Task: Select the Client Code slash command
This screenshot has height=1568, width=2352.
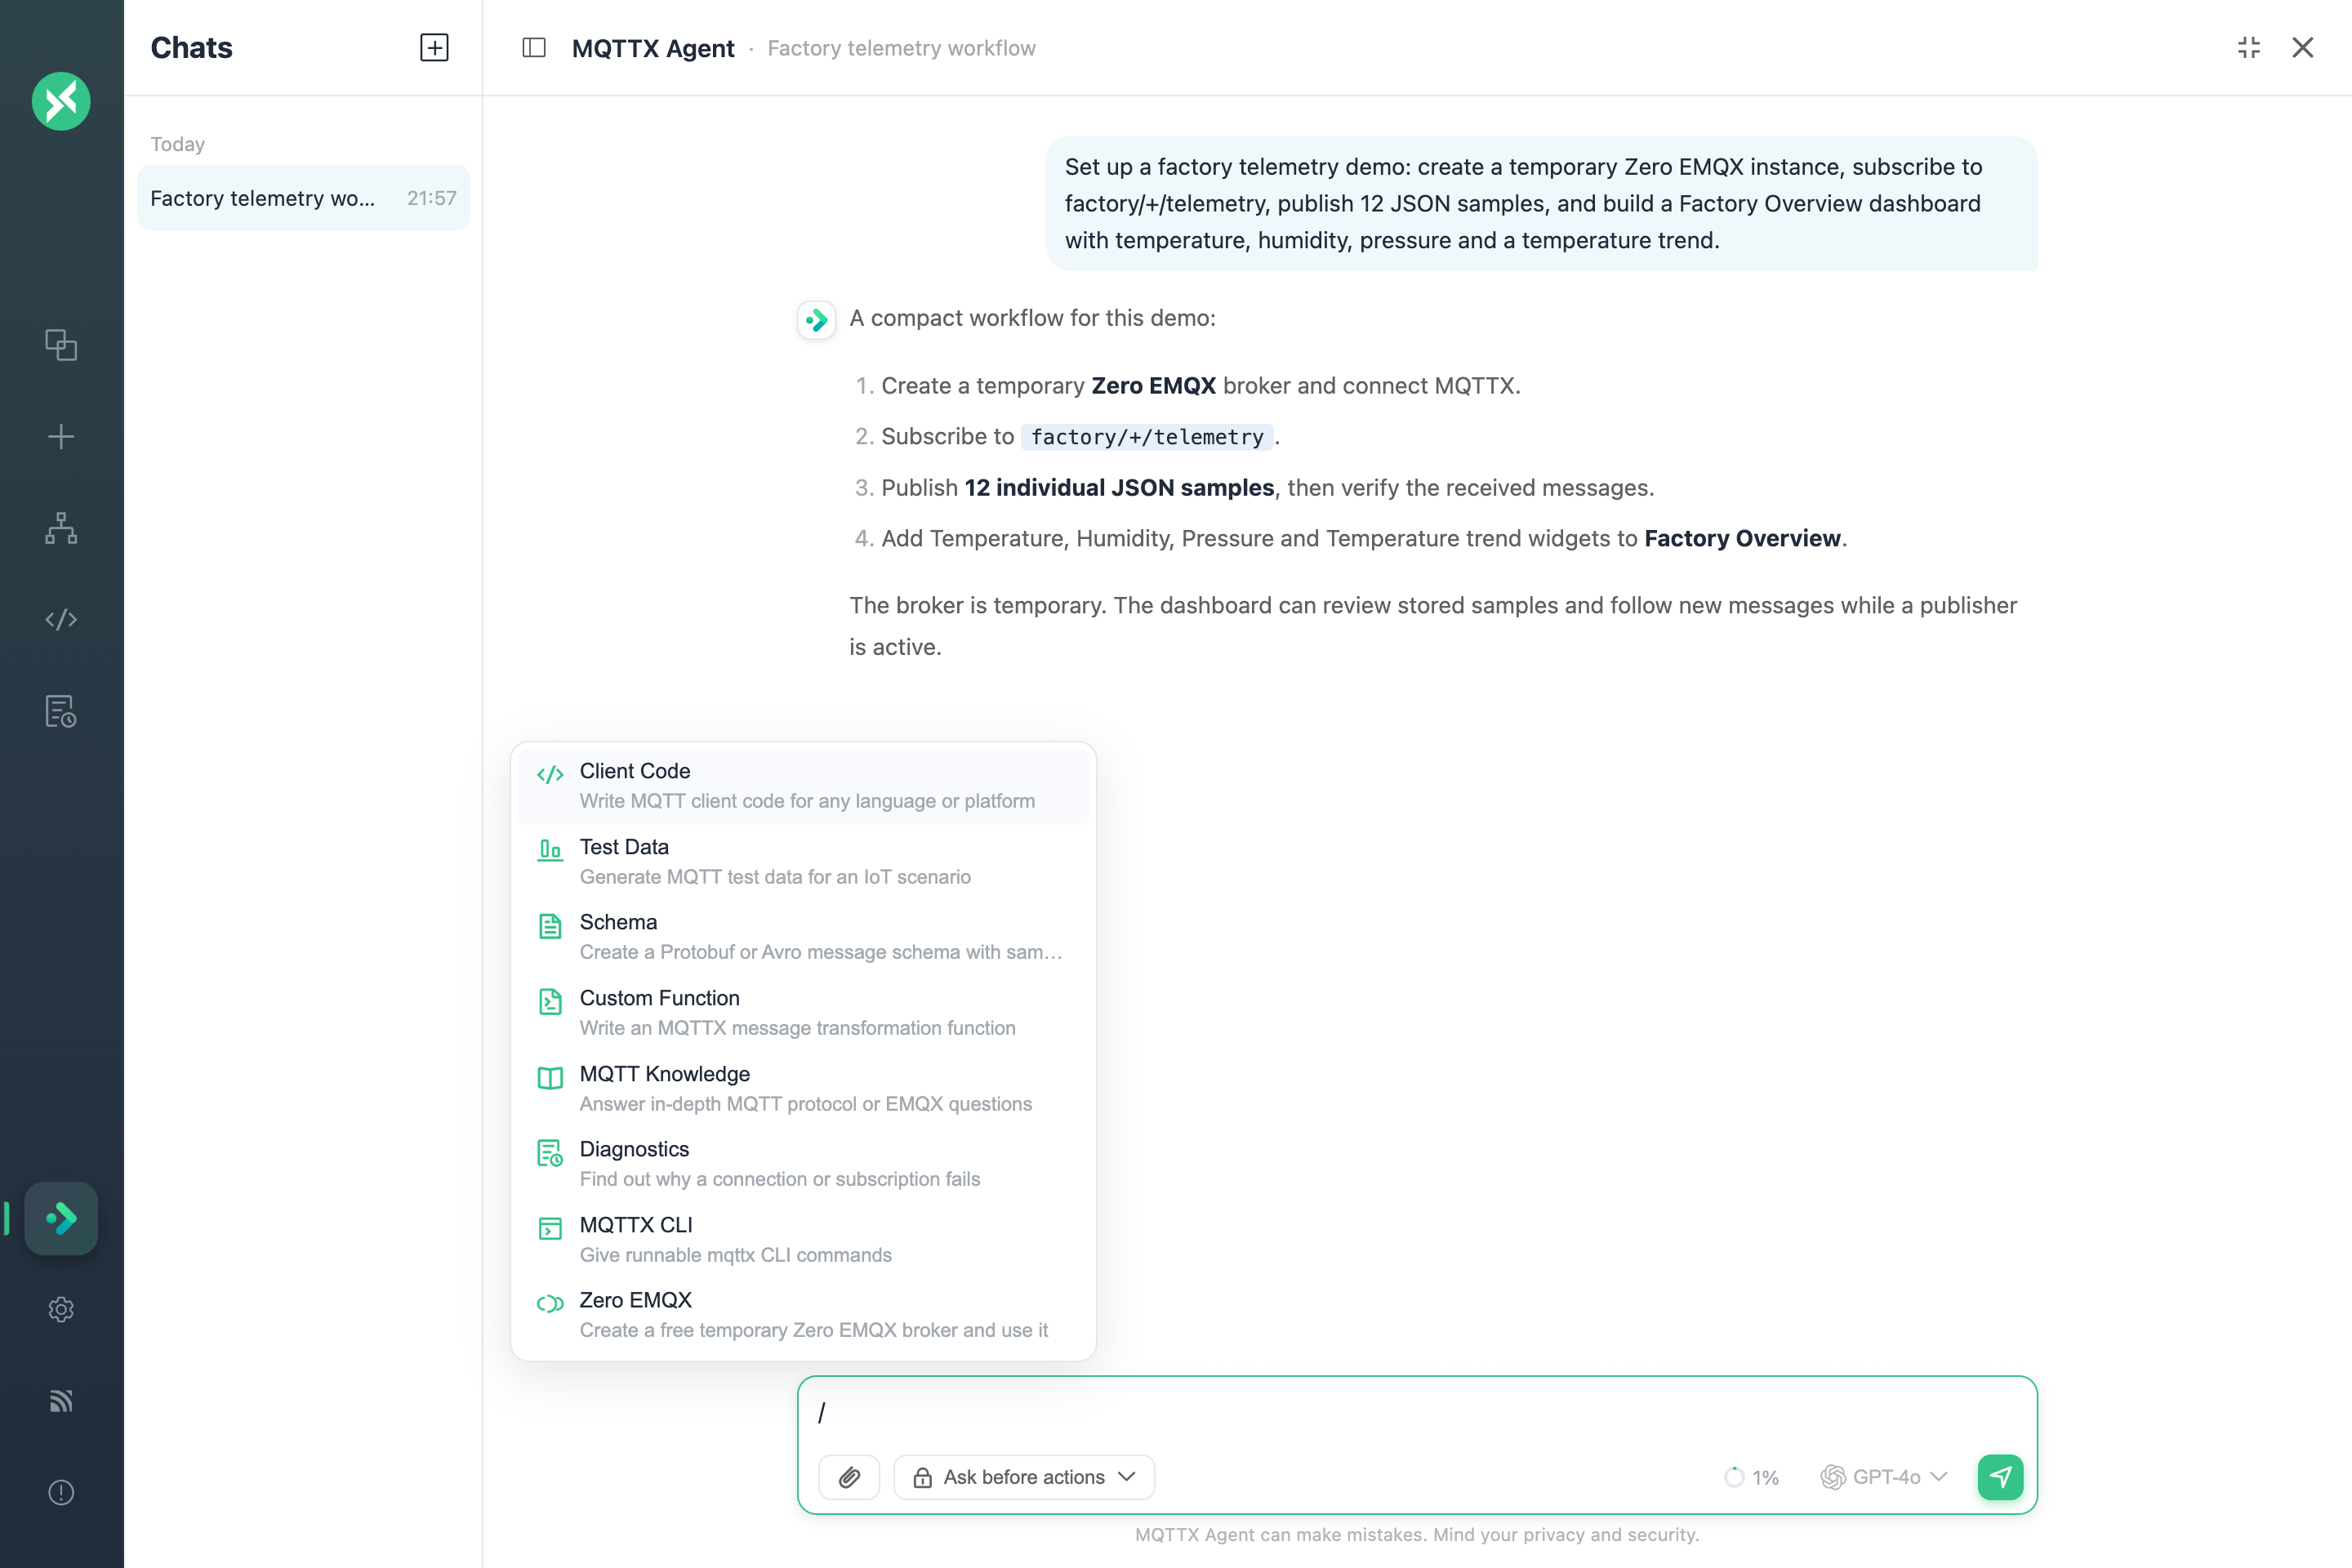Action: [x=803, y=786]
